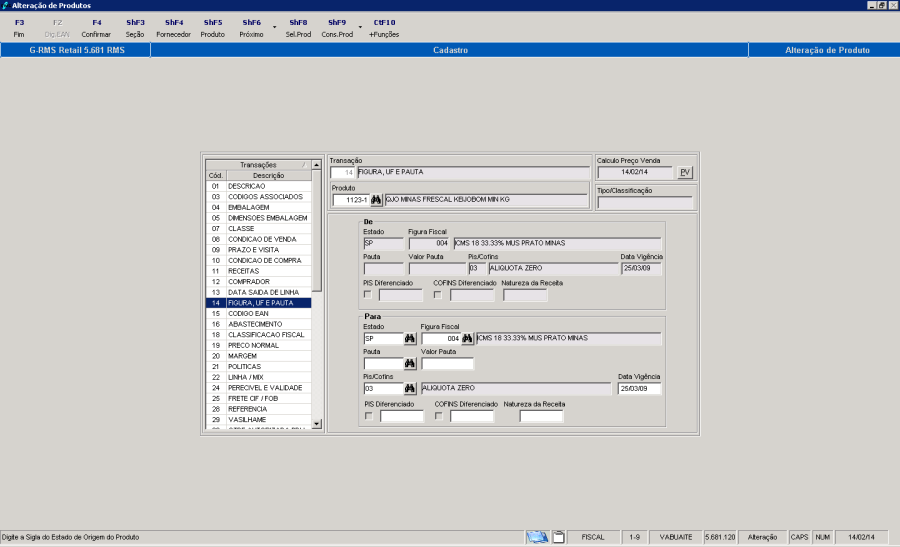
Task: Expand the dropdown arrow next to Próximo
Action: tap(274, 28)
